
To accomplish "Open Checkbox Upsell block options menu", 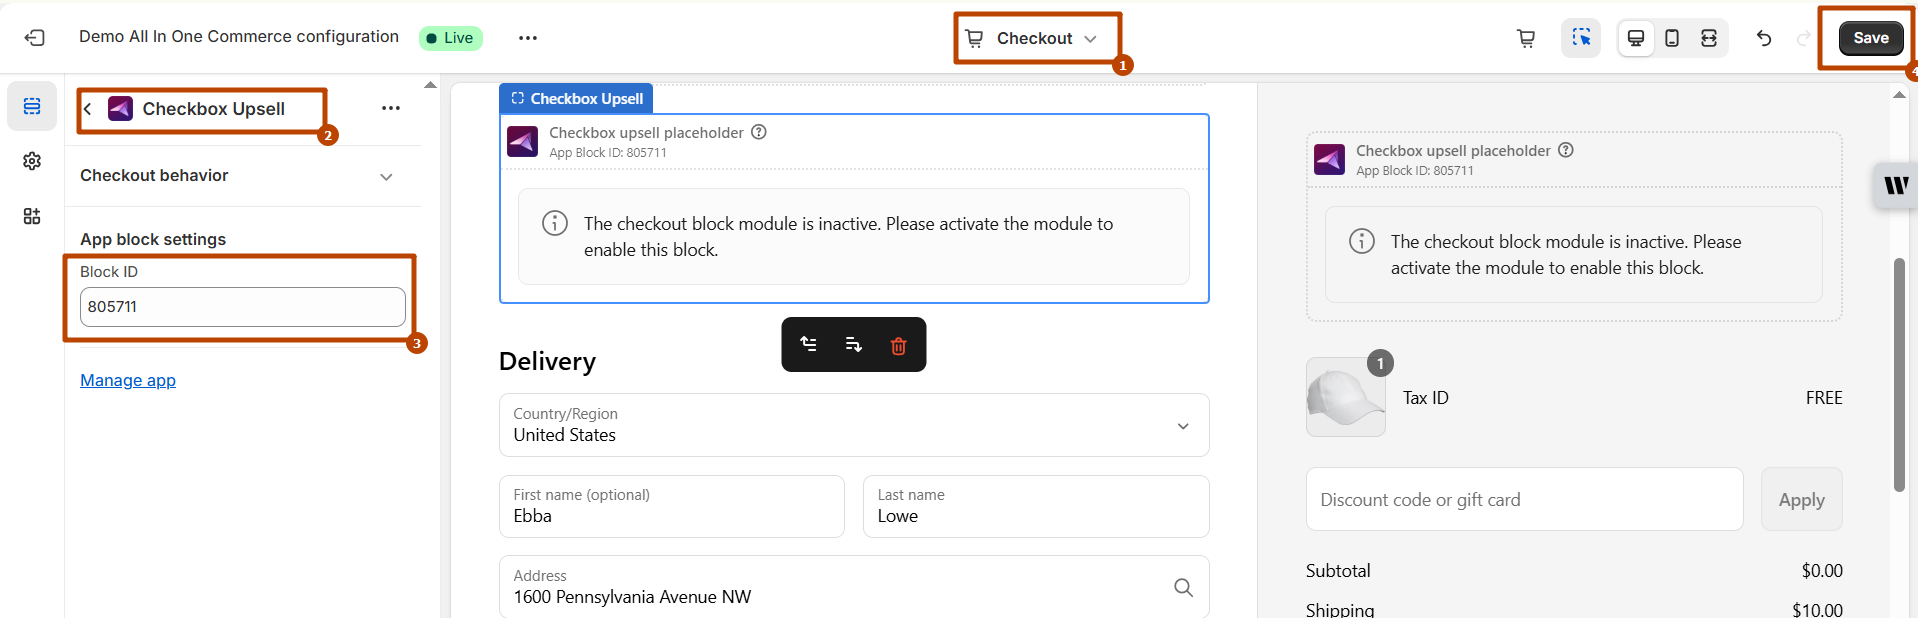I will tap(390, 108).
